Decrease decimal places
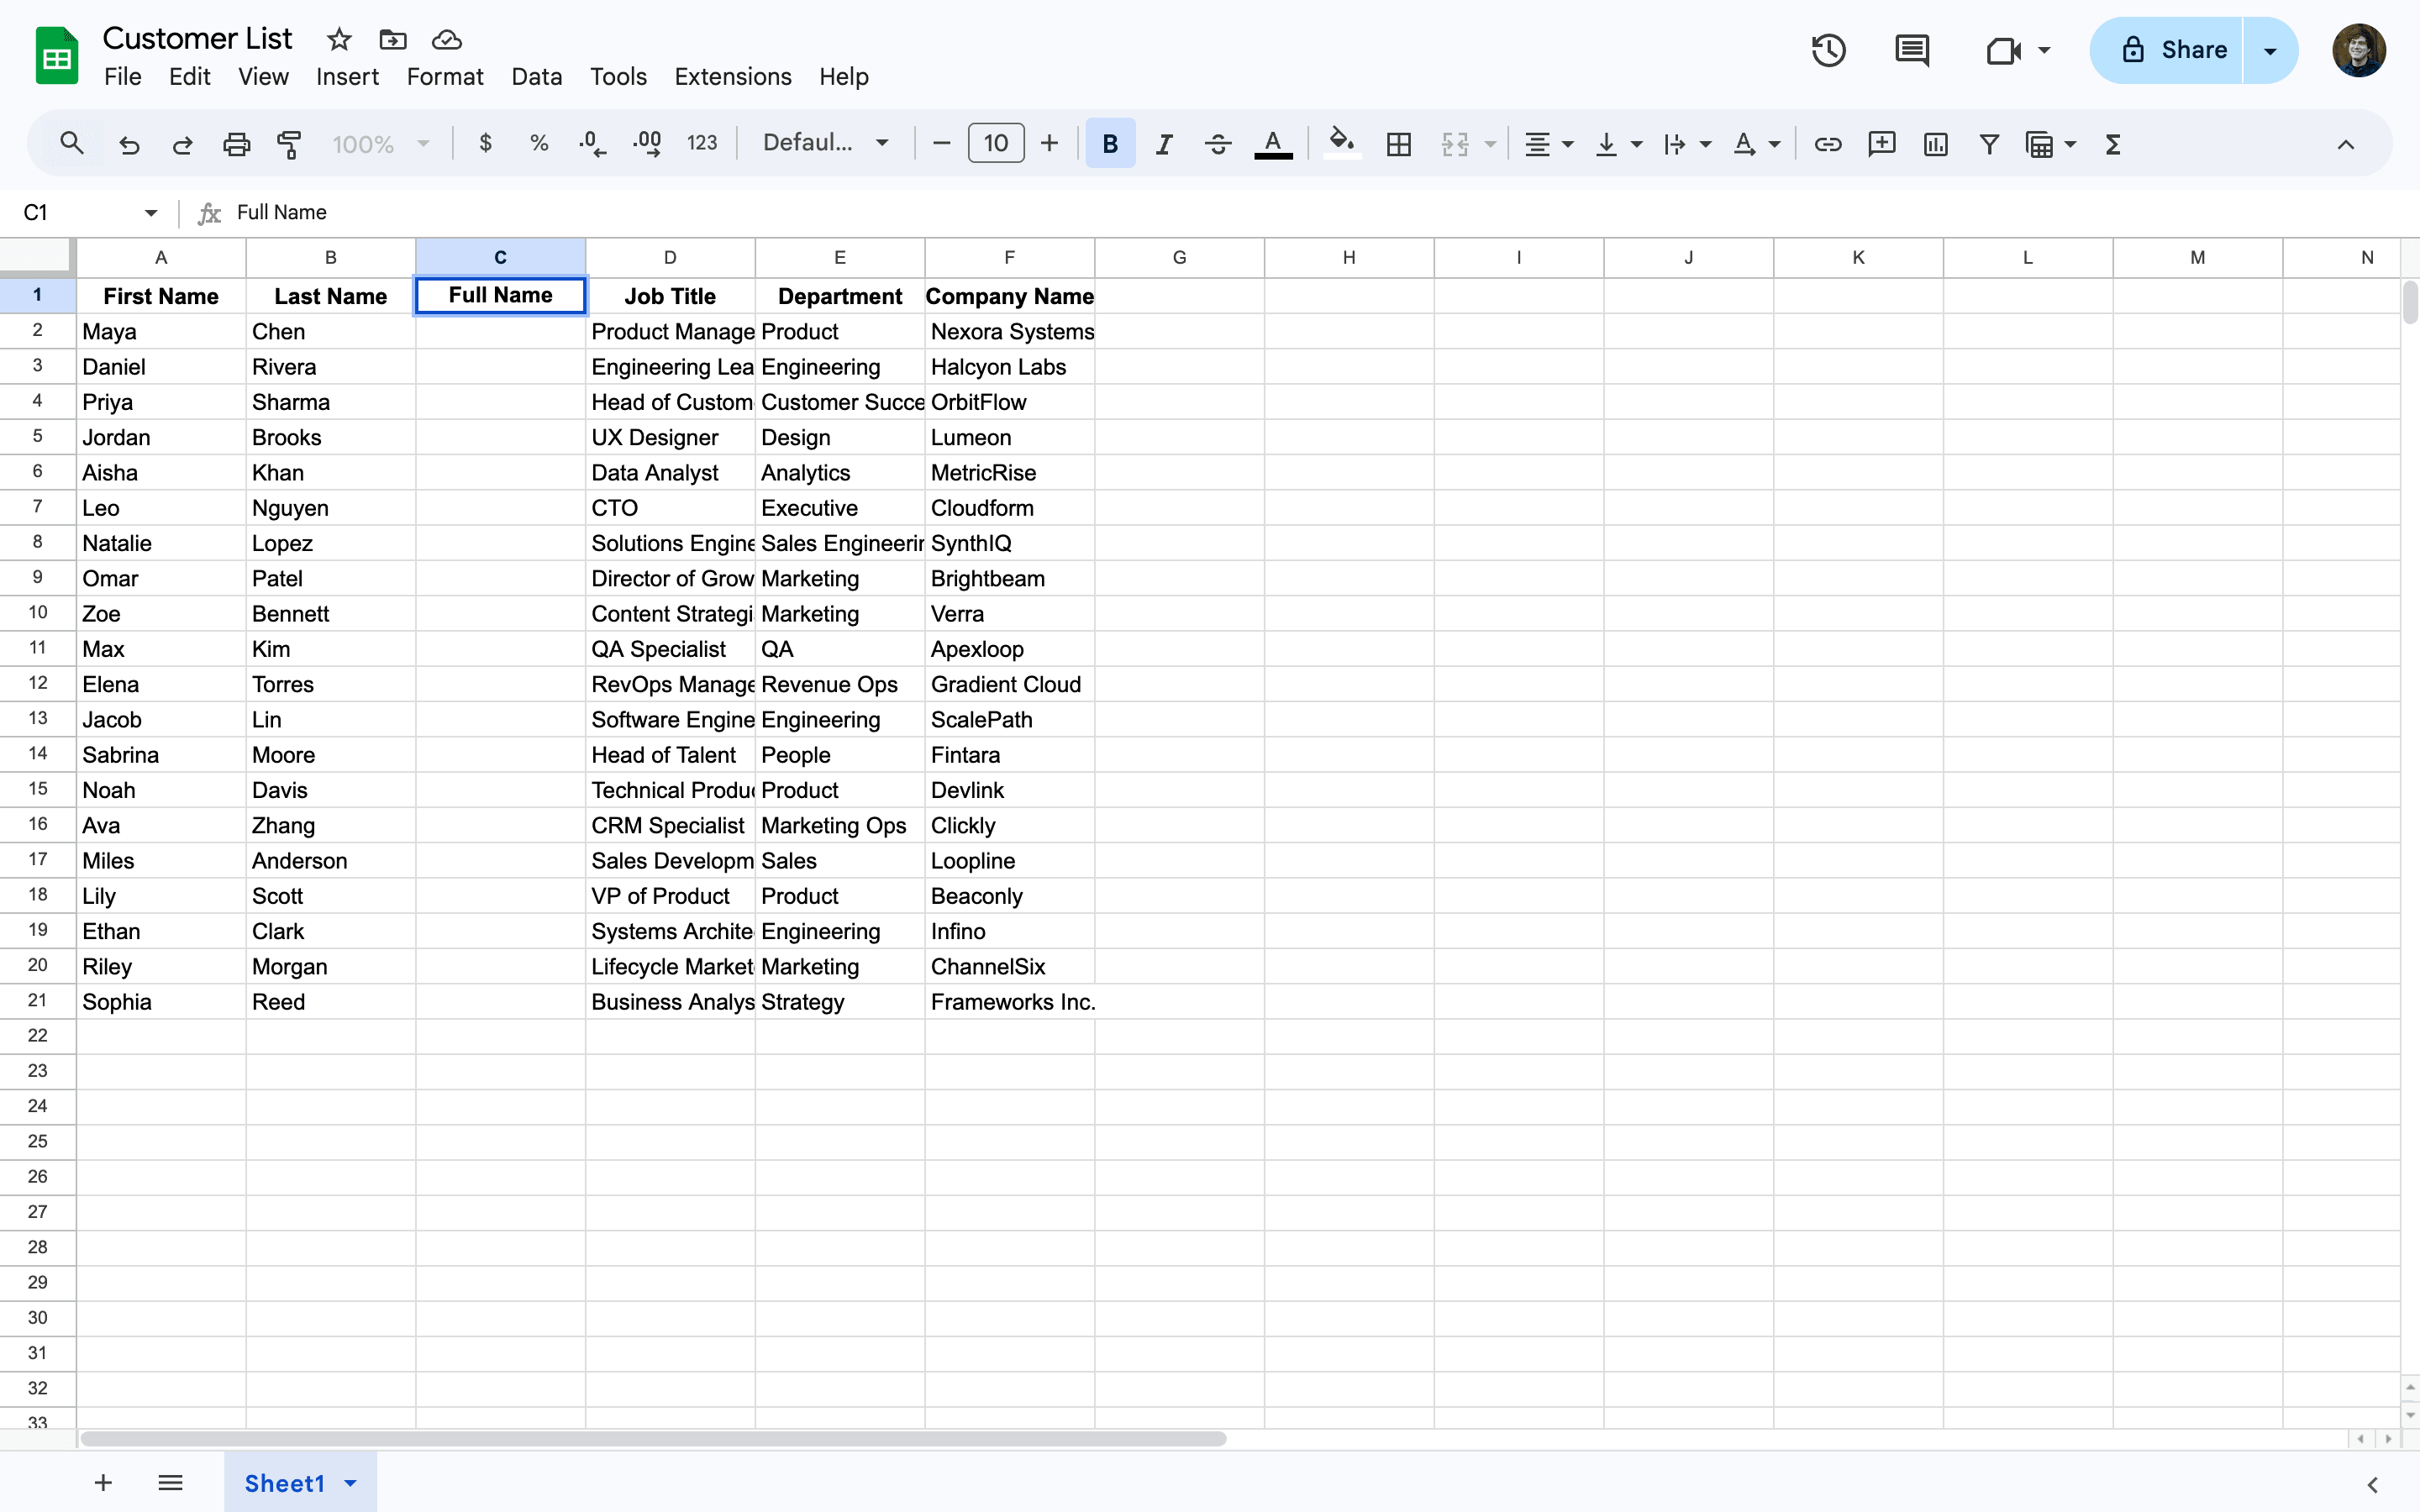 pyautogui.click(x=592, y=144)
